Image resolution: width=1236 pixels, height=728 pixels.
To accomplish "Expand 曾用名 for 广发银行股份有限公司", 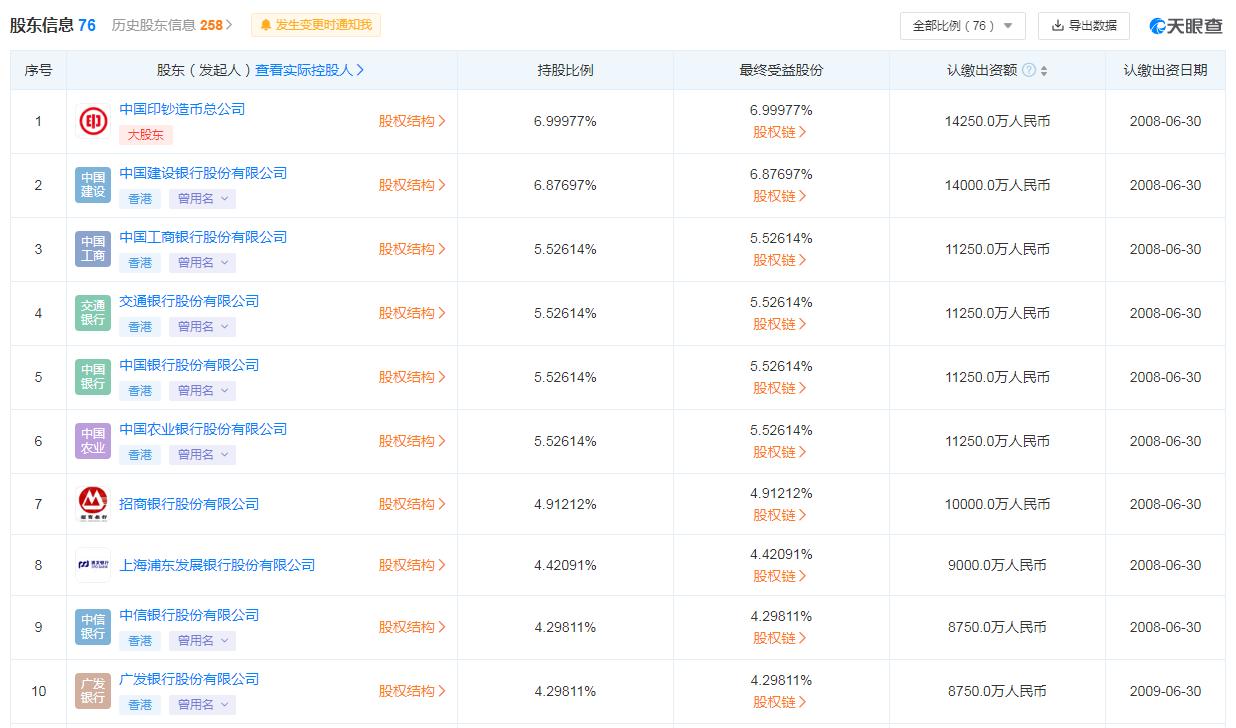I will (x=201, y=704).
